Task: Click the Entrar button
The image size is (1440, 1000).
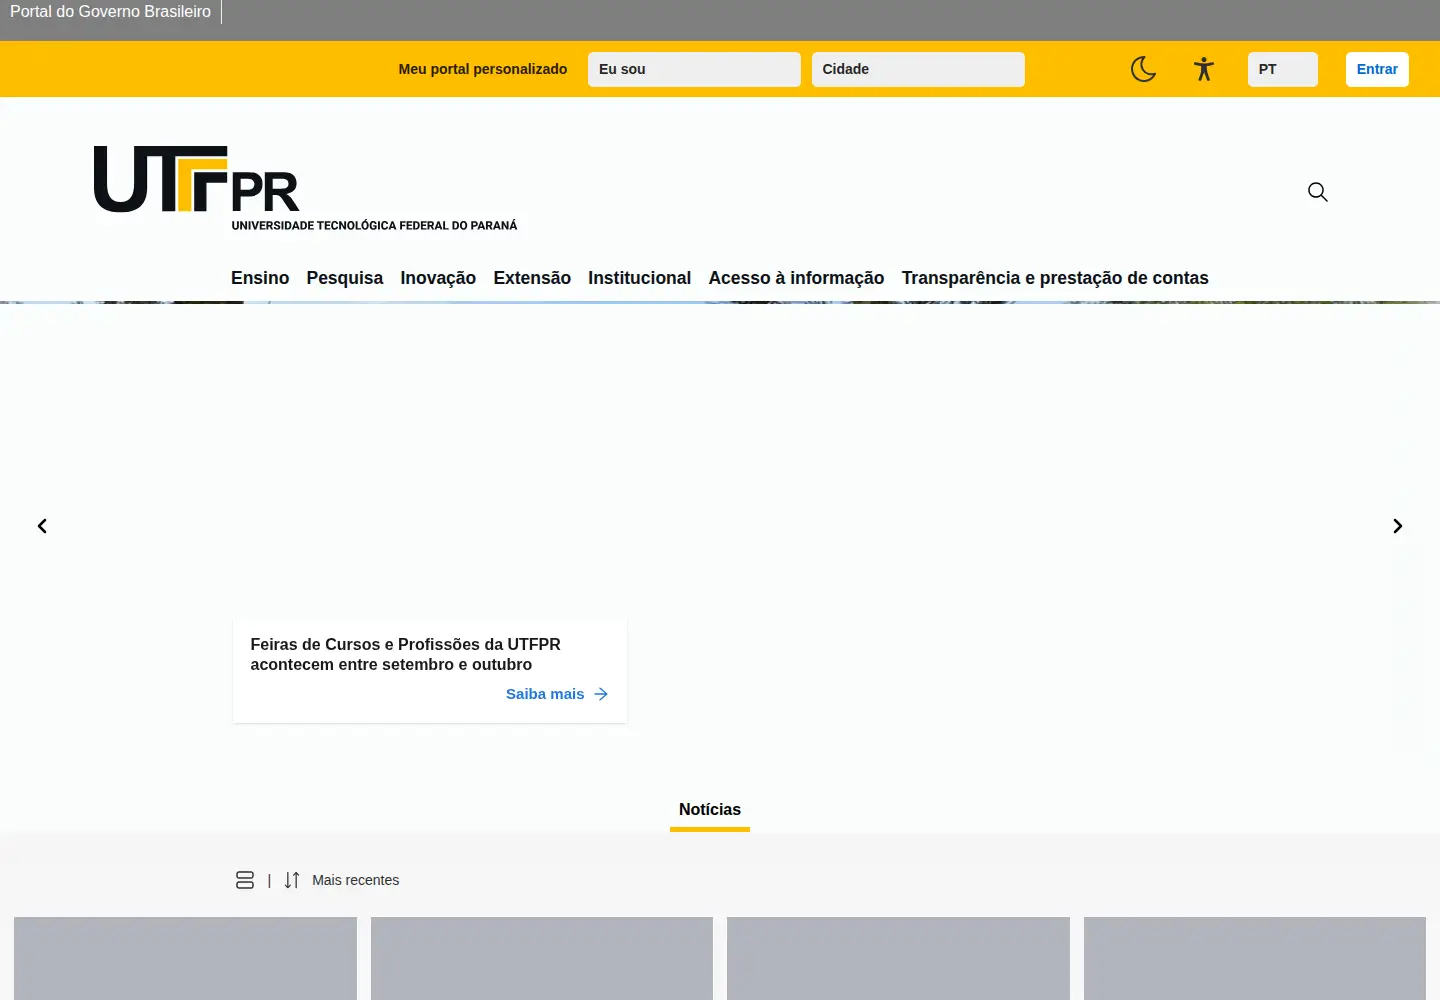Action: [1377, 69]
